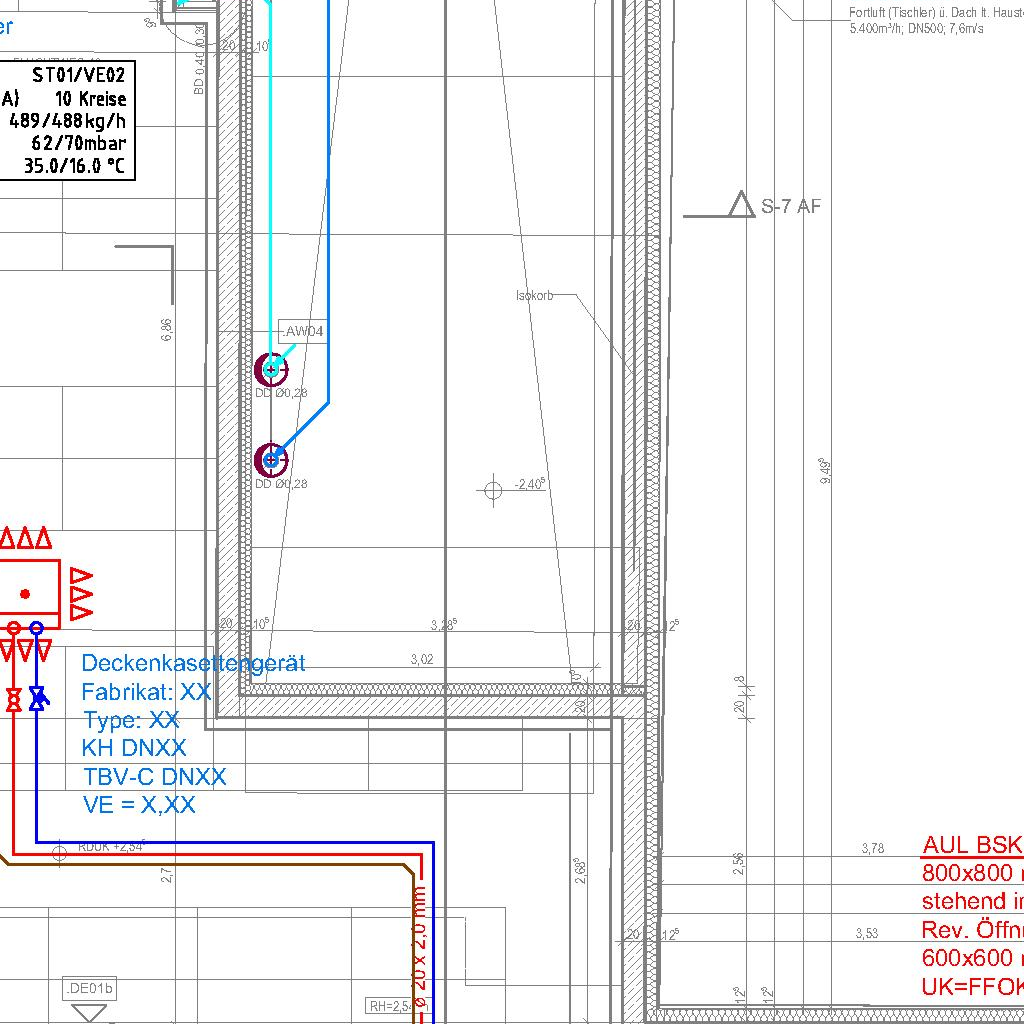Select the TBV-C DNXX annotation line

pos(154,776)
